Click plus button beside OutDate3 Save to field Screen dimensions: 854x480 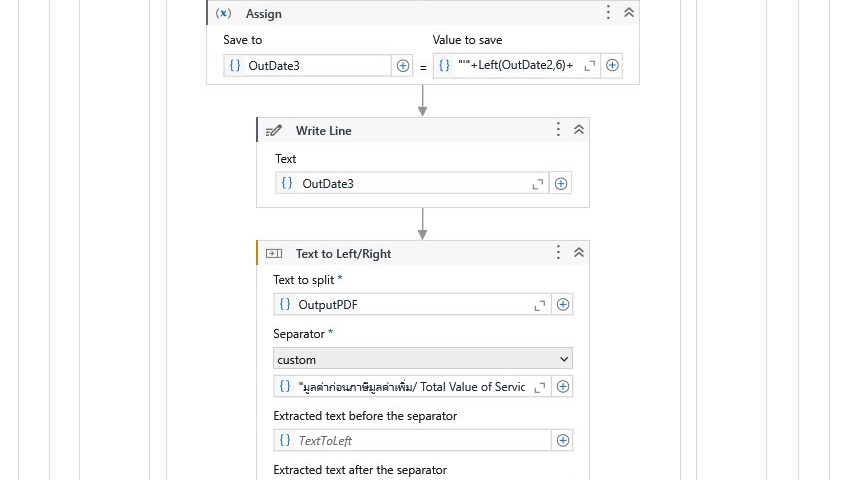click(x=403, y=66)
